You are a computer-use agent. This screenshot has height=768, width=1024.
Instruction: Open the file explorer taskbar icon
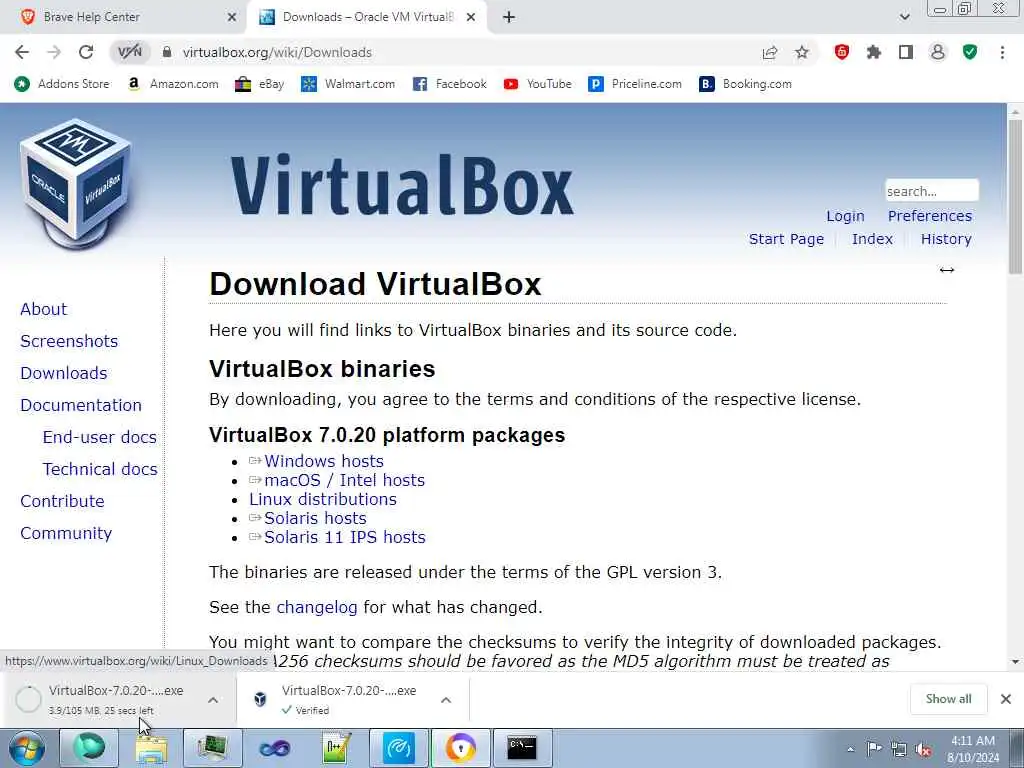[x=151, y=748]
